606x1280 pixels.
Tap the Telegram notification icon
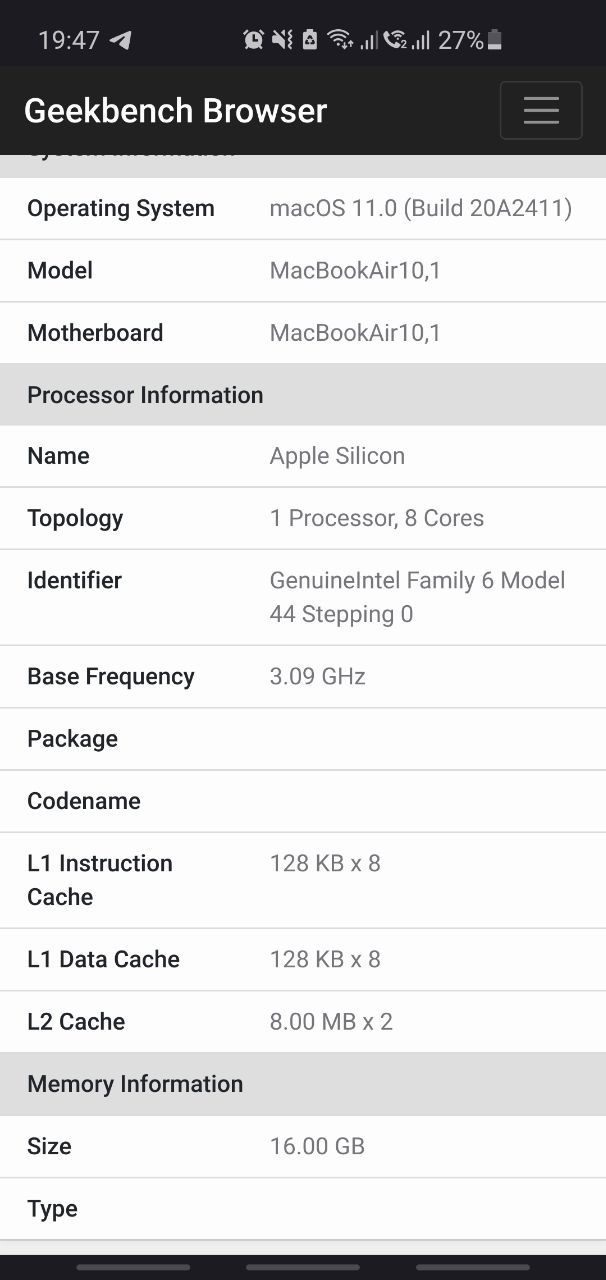click(120, 40)
